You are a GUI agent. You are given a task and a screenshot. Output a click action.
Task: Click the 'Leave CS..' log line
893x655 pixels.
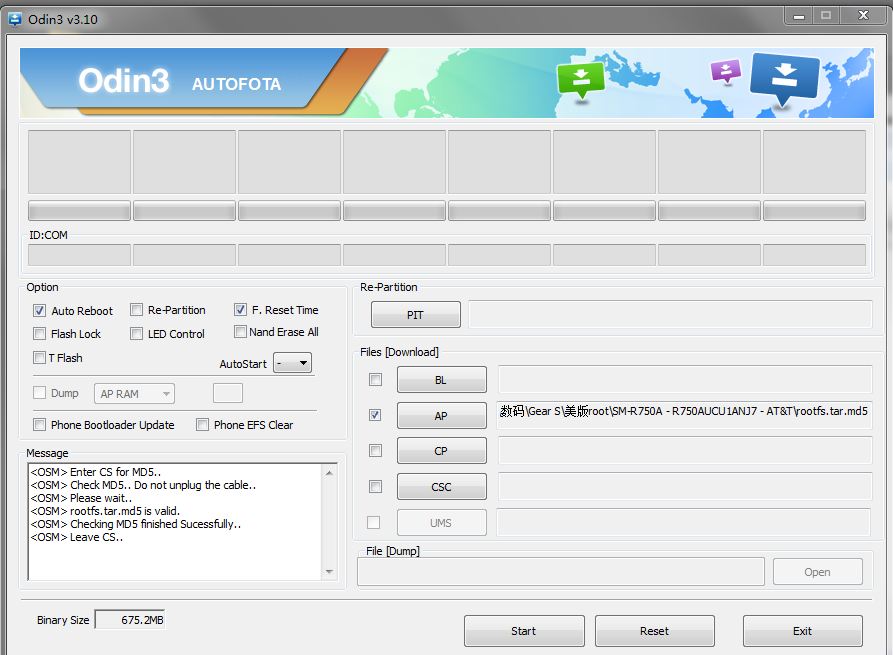coord(76,537)
